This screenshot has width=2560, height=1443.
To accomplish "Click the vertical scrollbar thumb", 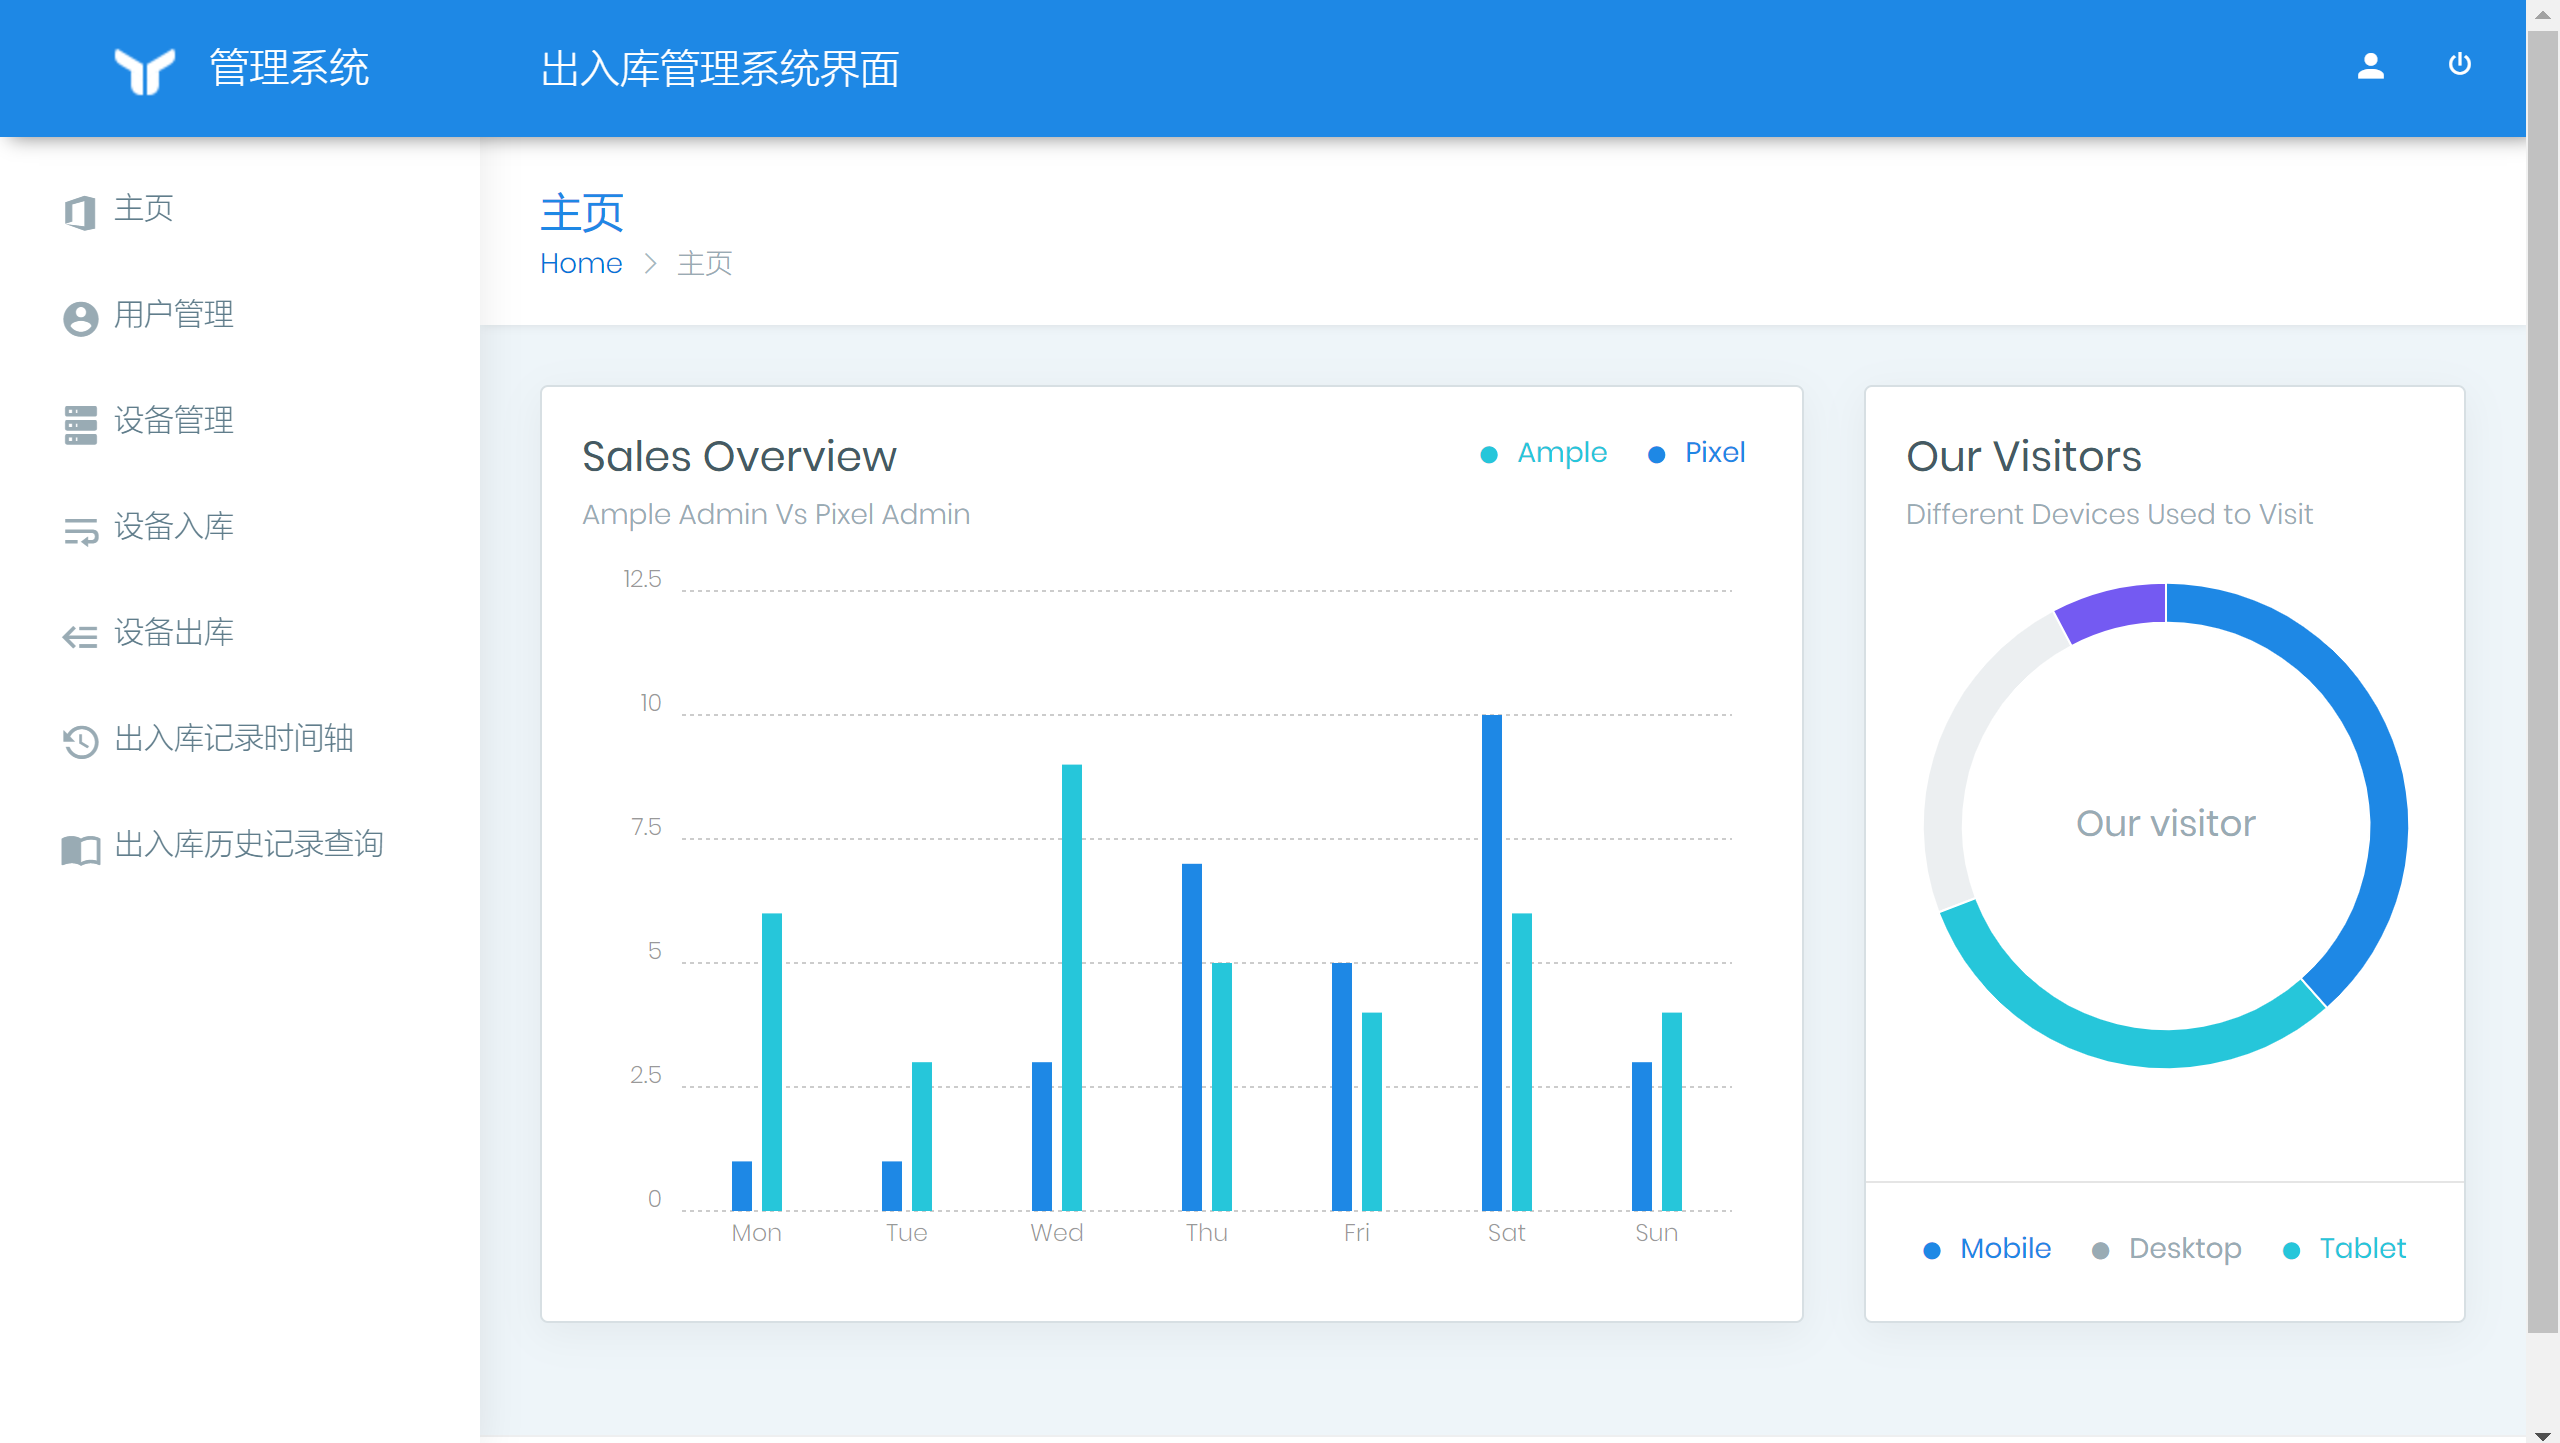I will (x=2542, y=682).
